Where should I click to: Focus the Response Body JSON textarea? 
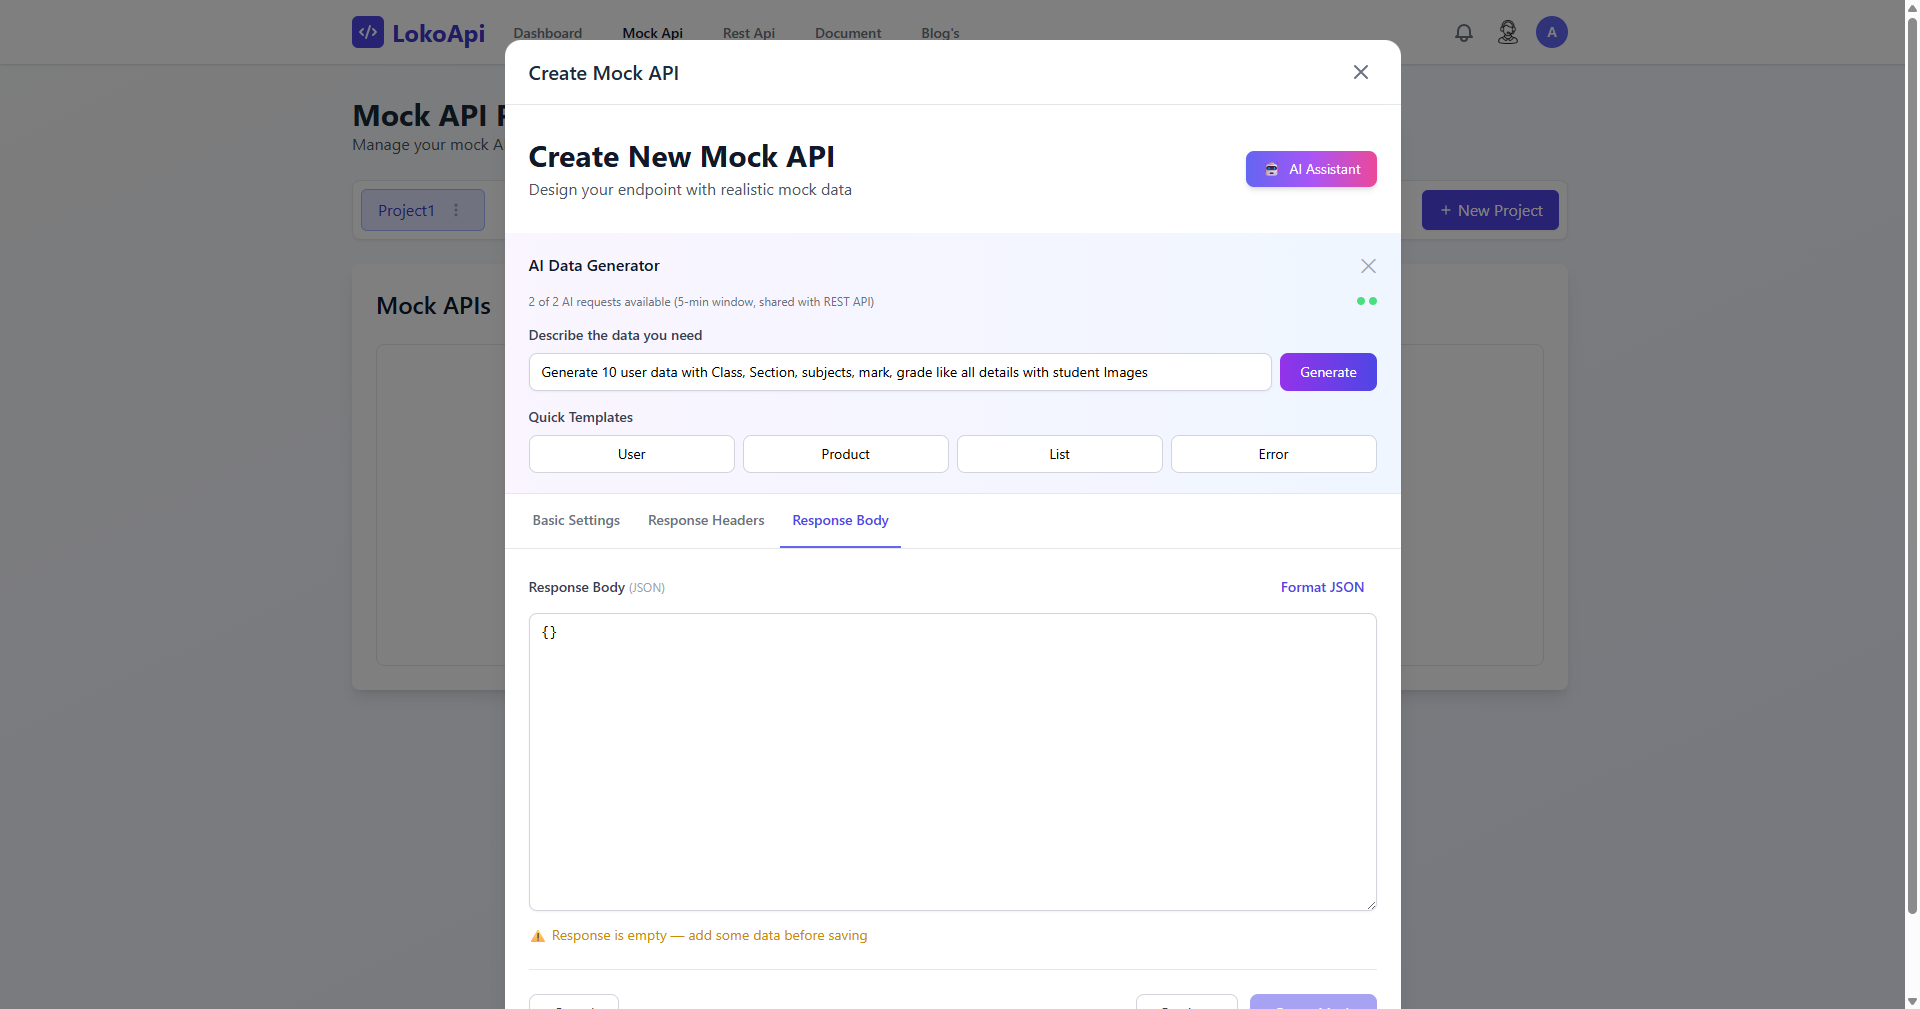point(953,762)
